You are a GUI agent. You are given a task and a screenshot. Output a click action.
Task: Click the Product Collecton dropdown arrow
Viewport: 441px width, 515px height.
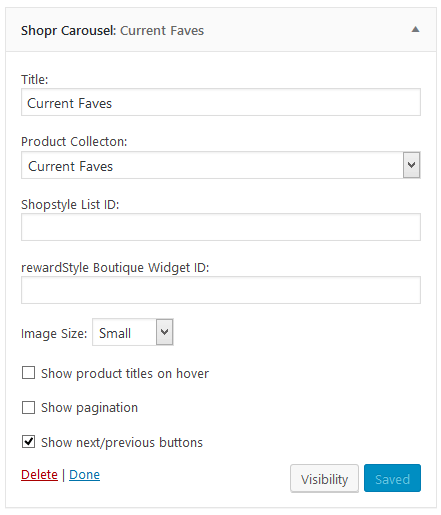(x=411, y=165)
